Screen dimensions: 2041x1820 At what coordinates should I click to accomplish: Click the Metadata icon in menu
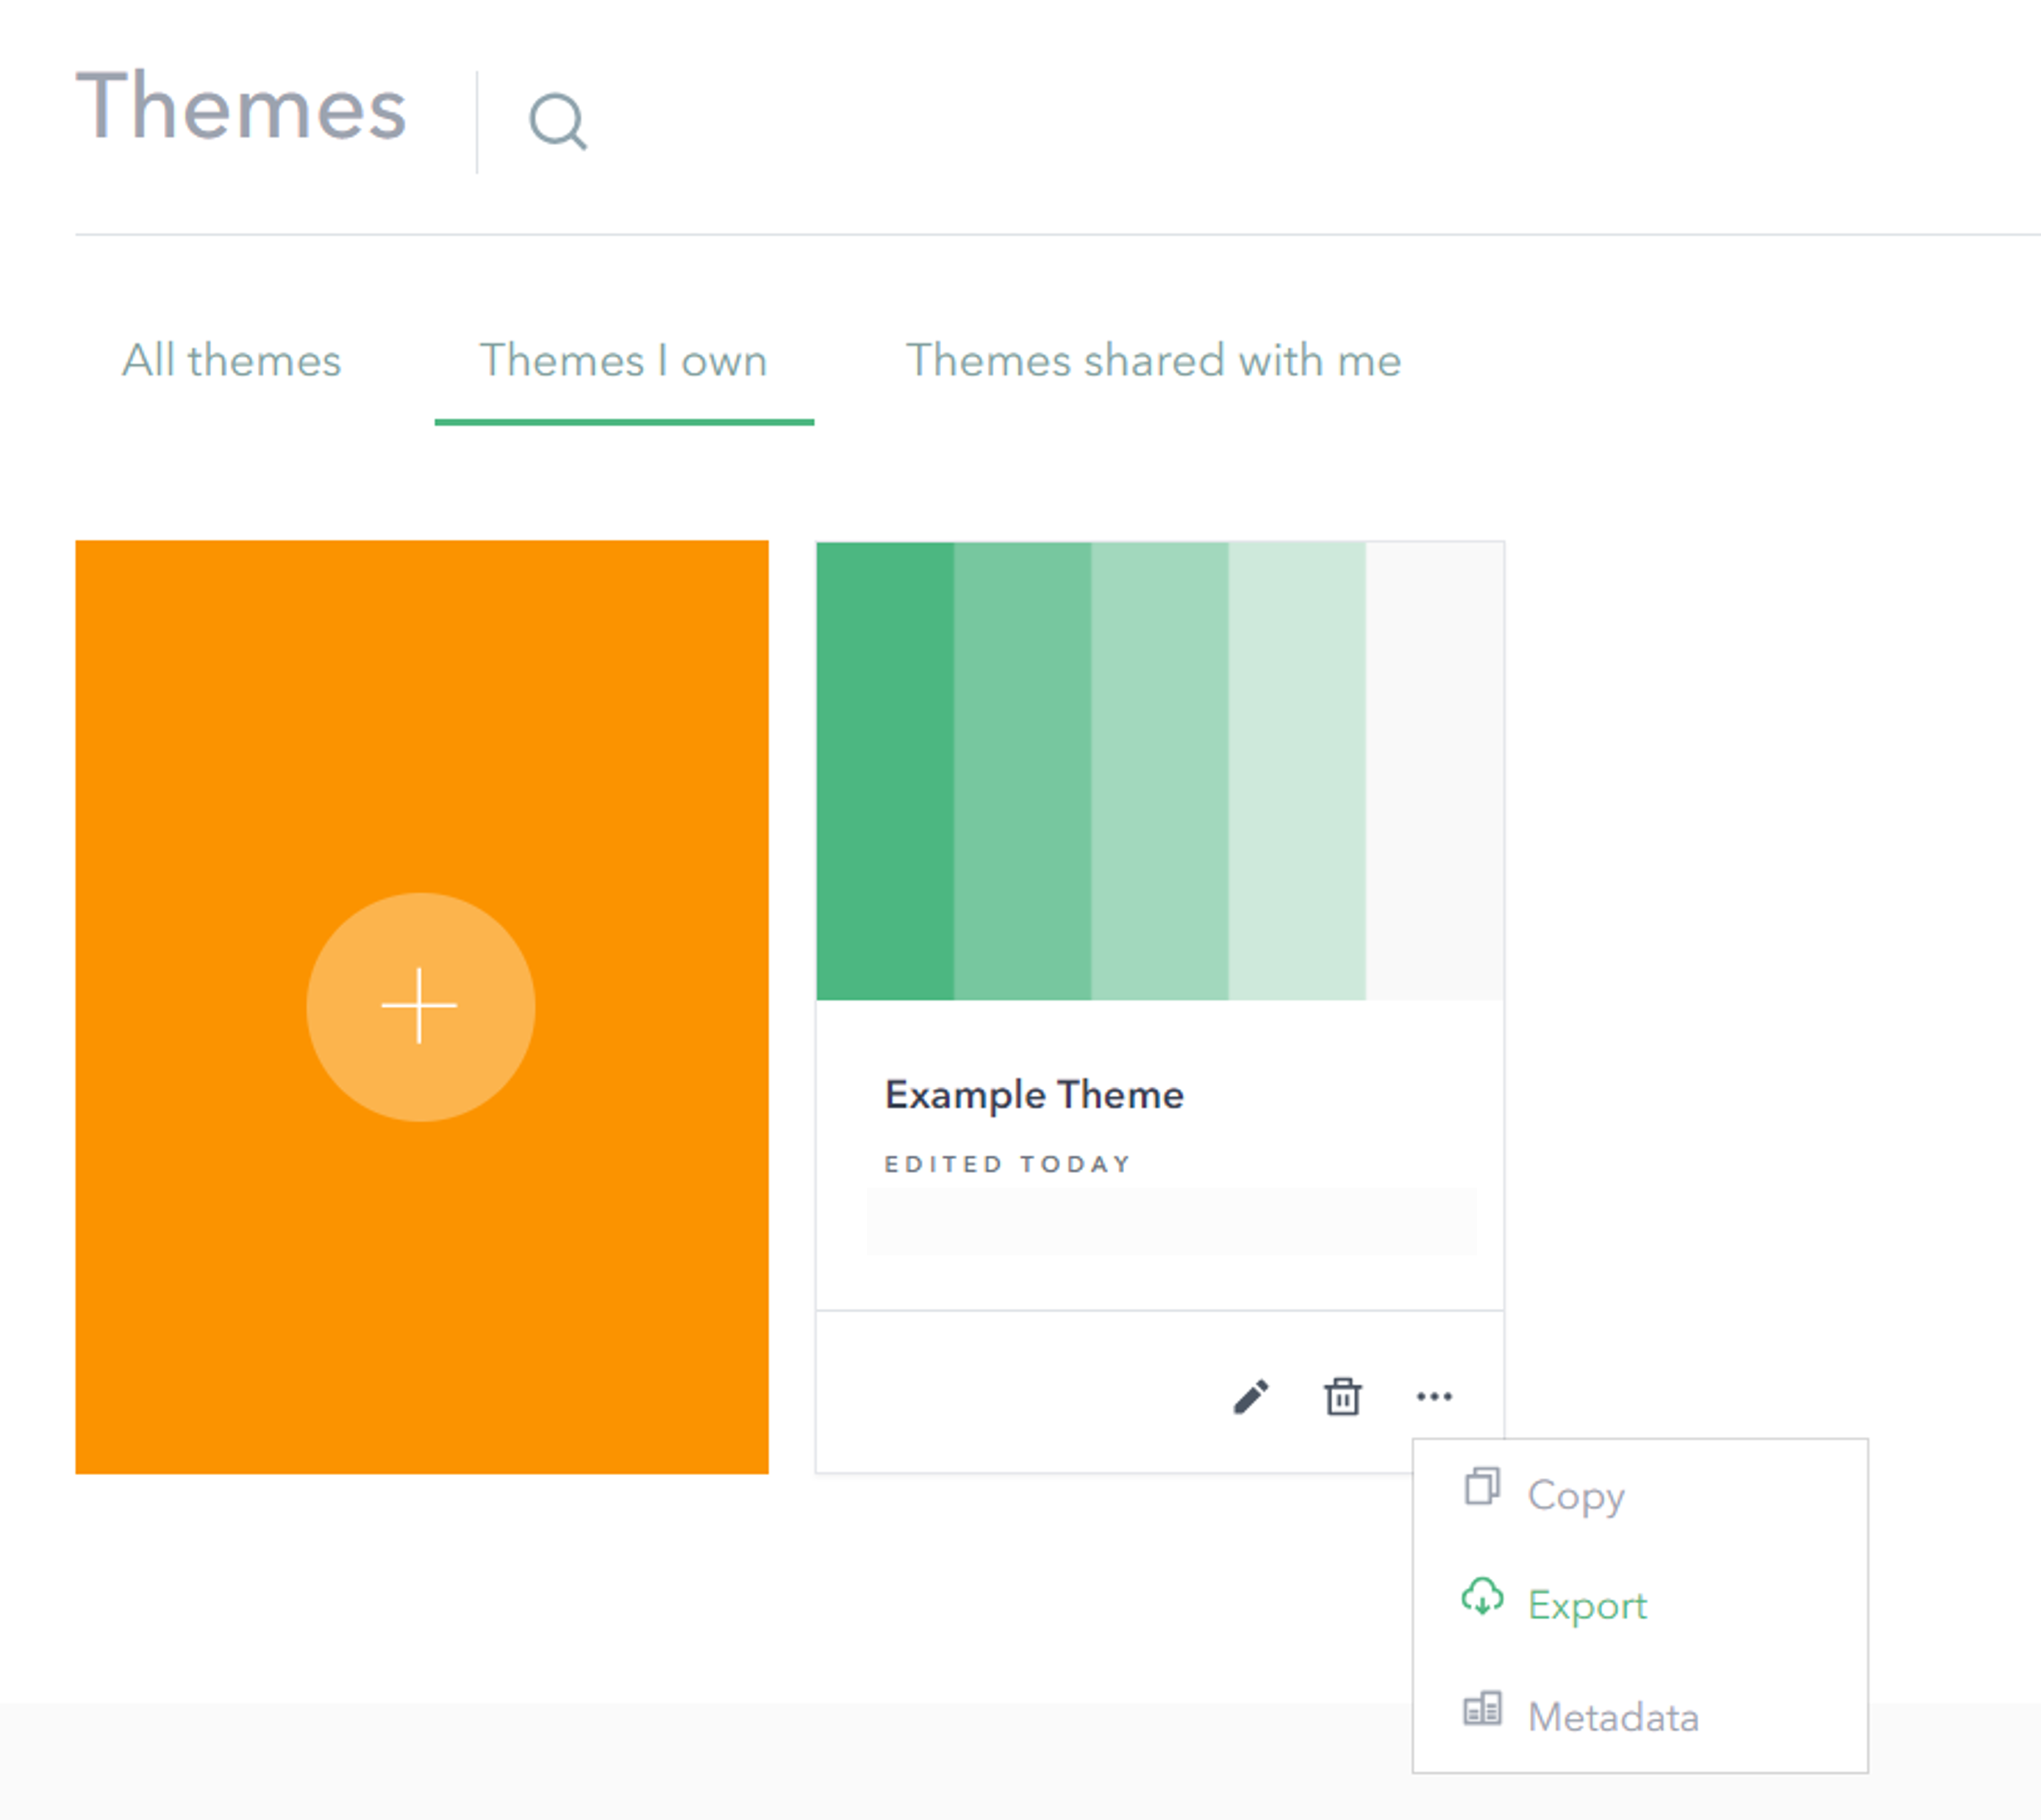pos(1482,1710)
